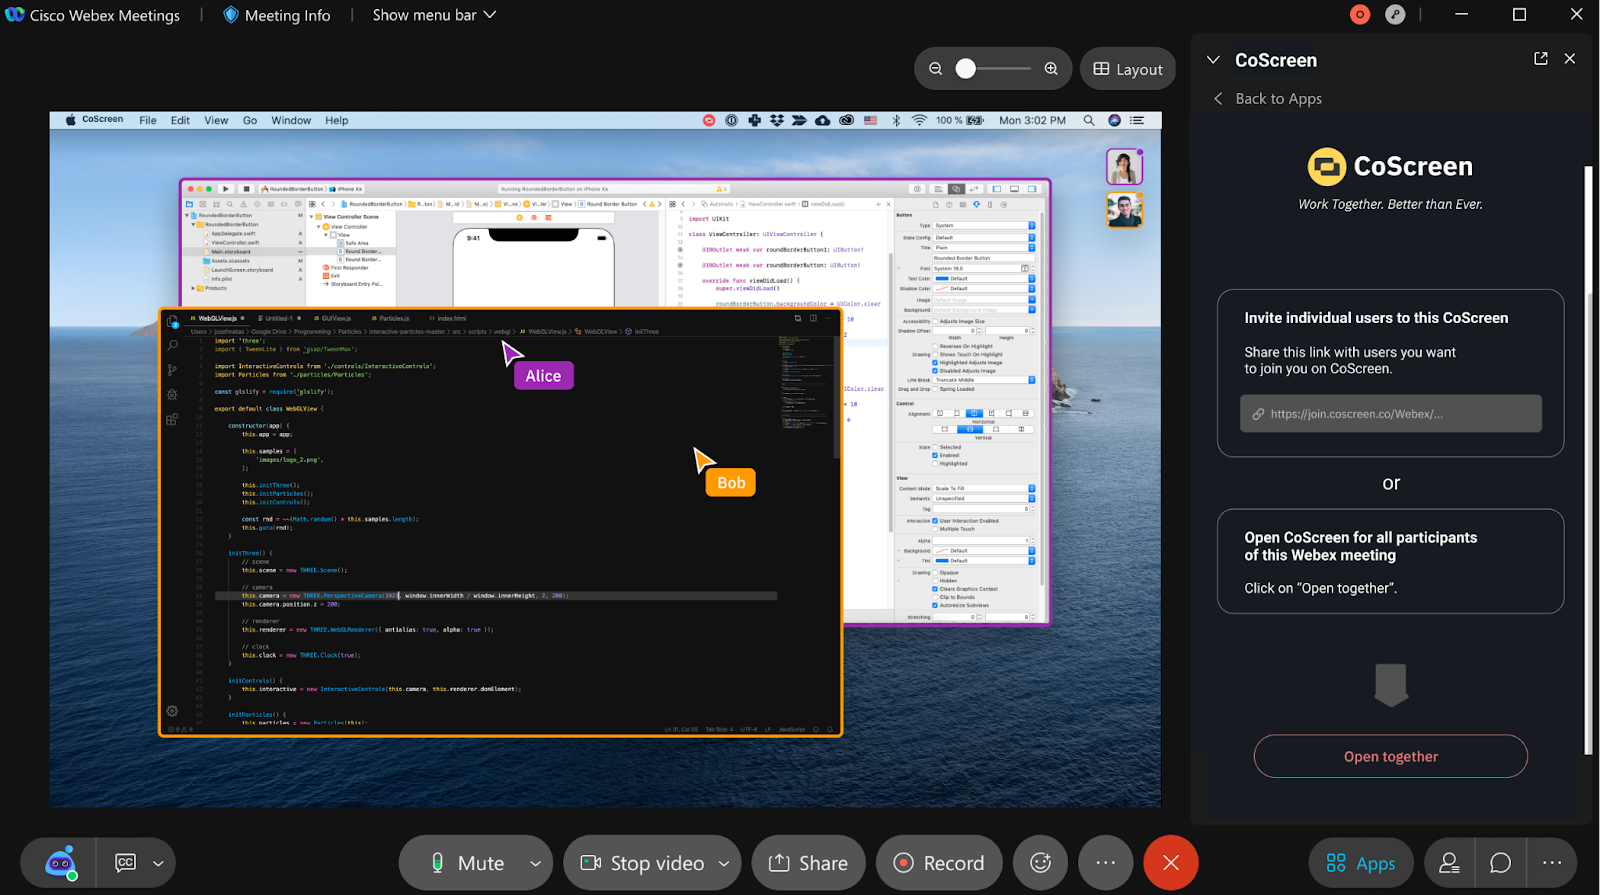
Task: Toggle the Apps panel button
Action: coord(1361,863)
